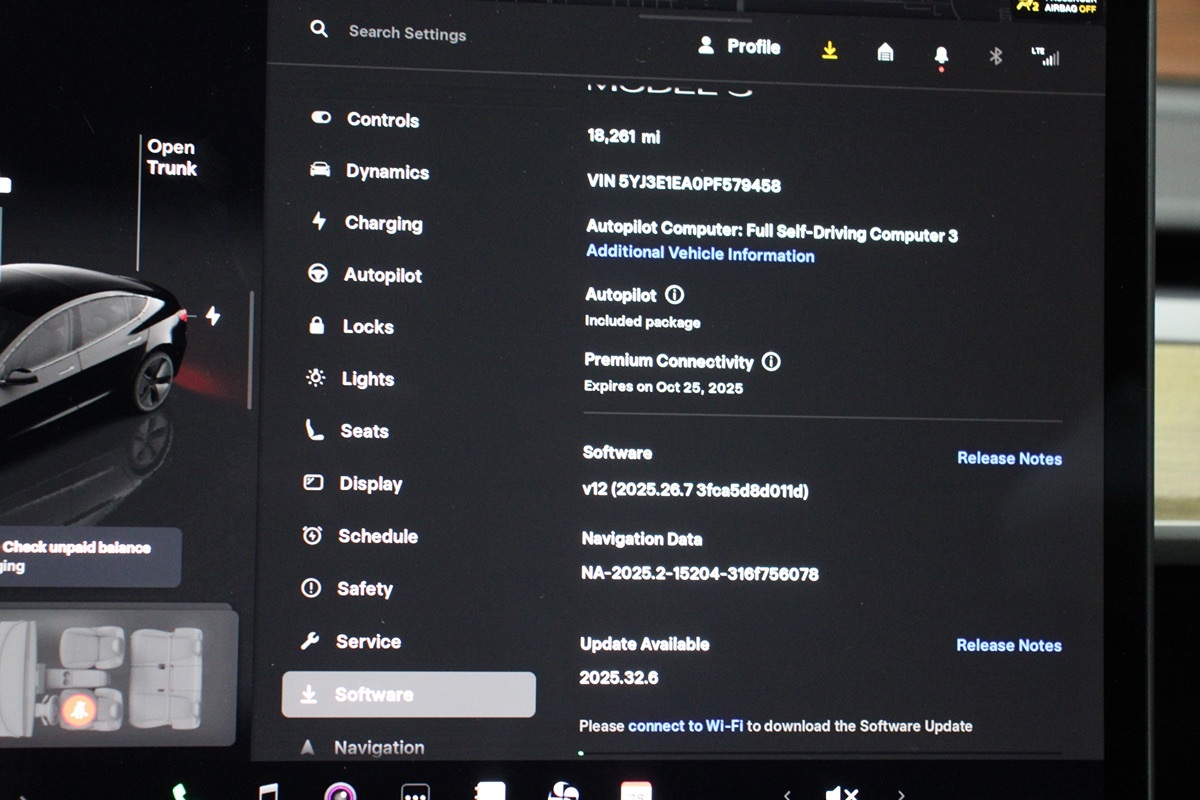Open Additional Vehicle Information link

point(700,255)
